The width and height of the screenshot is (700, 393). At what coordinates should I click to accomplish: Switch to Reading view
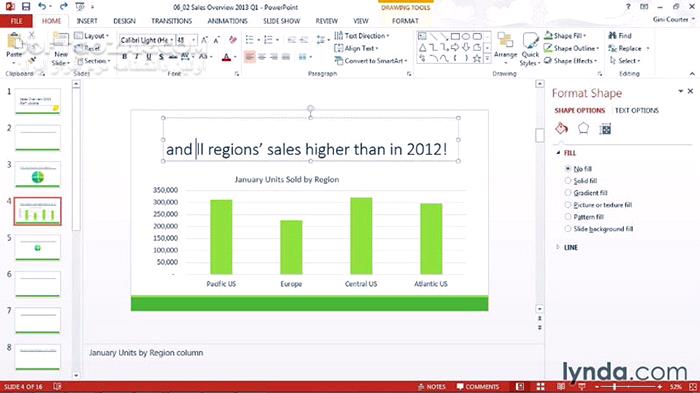[561, 387]
